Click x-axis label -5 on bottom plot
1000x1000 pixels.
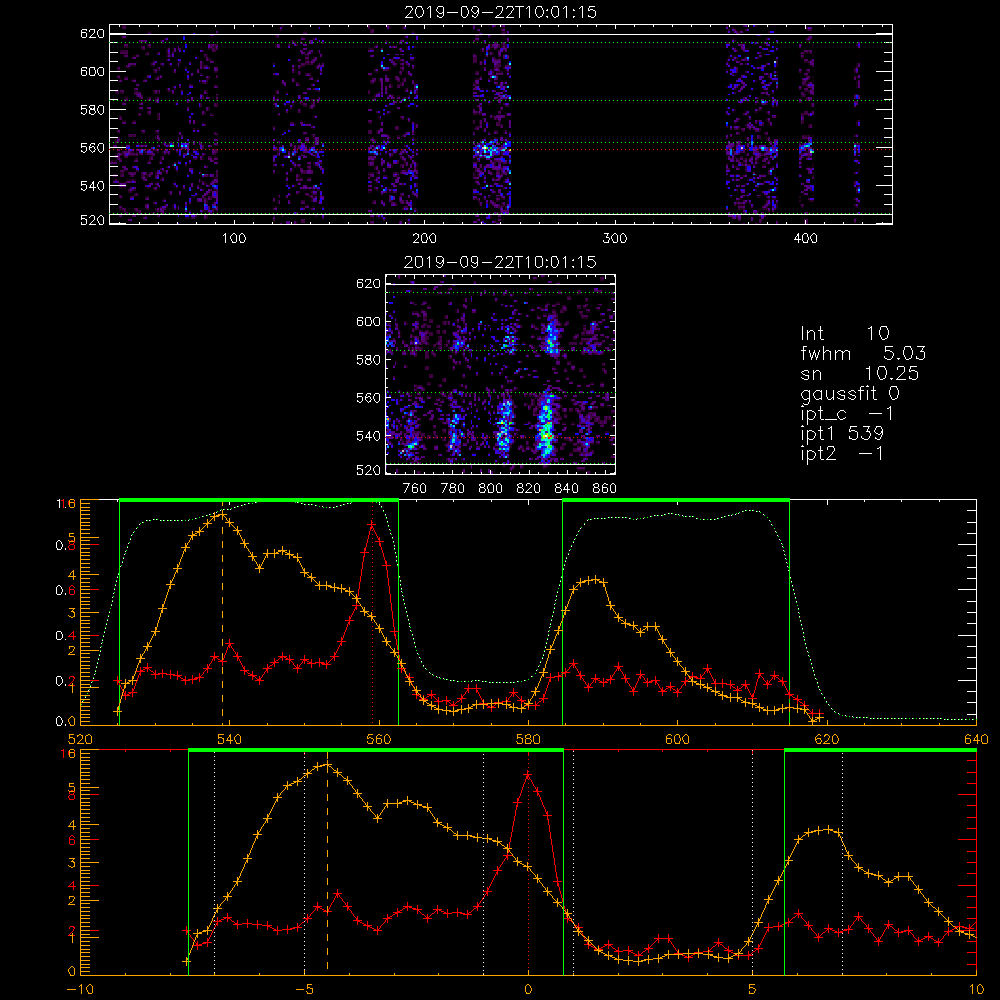pos(304,989)
